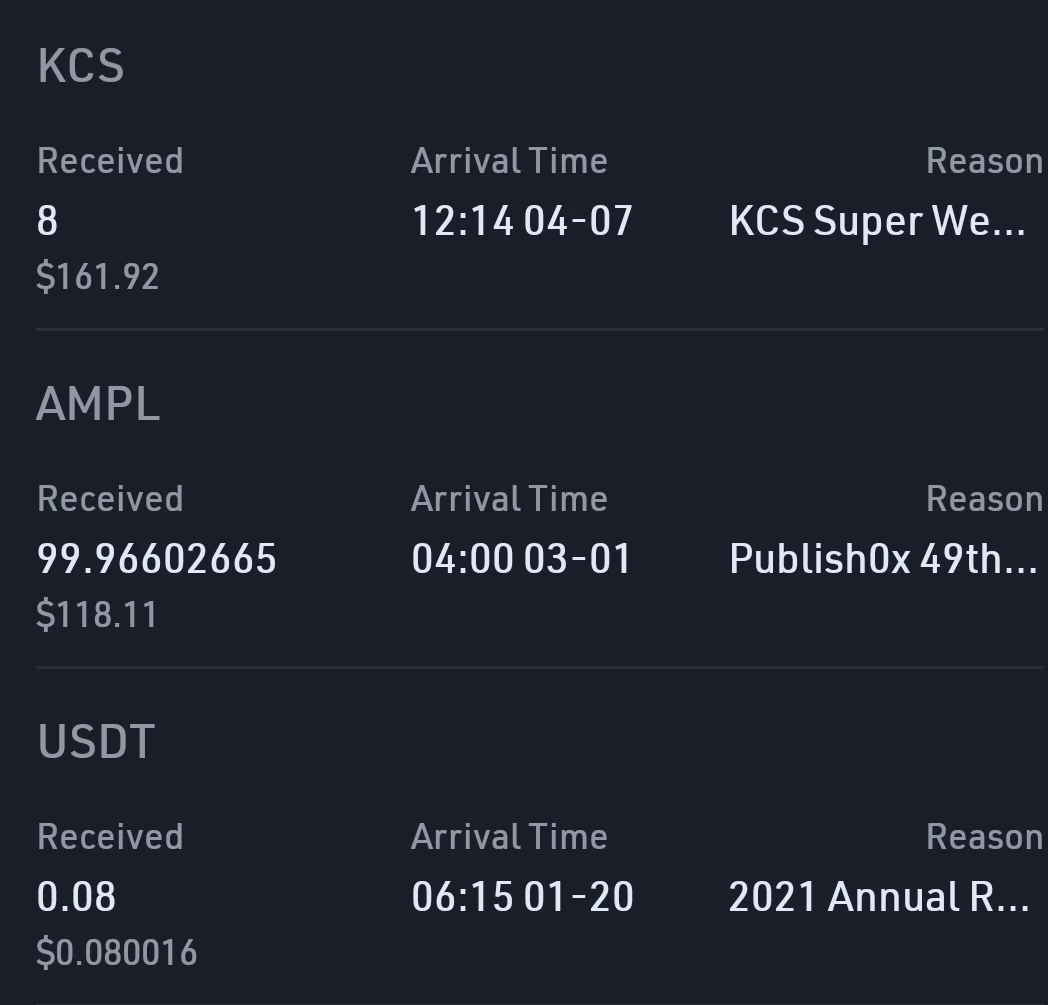This screenshot has height=1005, width=1048.
Task: Click arrival time 12:14 04-07
Action: point(522,221)
